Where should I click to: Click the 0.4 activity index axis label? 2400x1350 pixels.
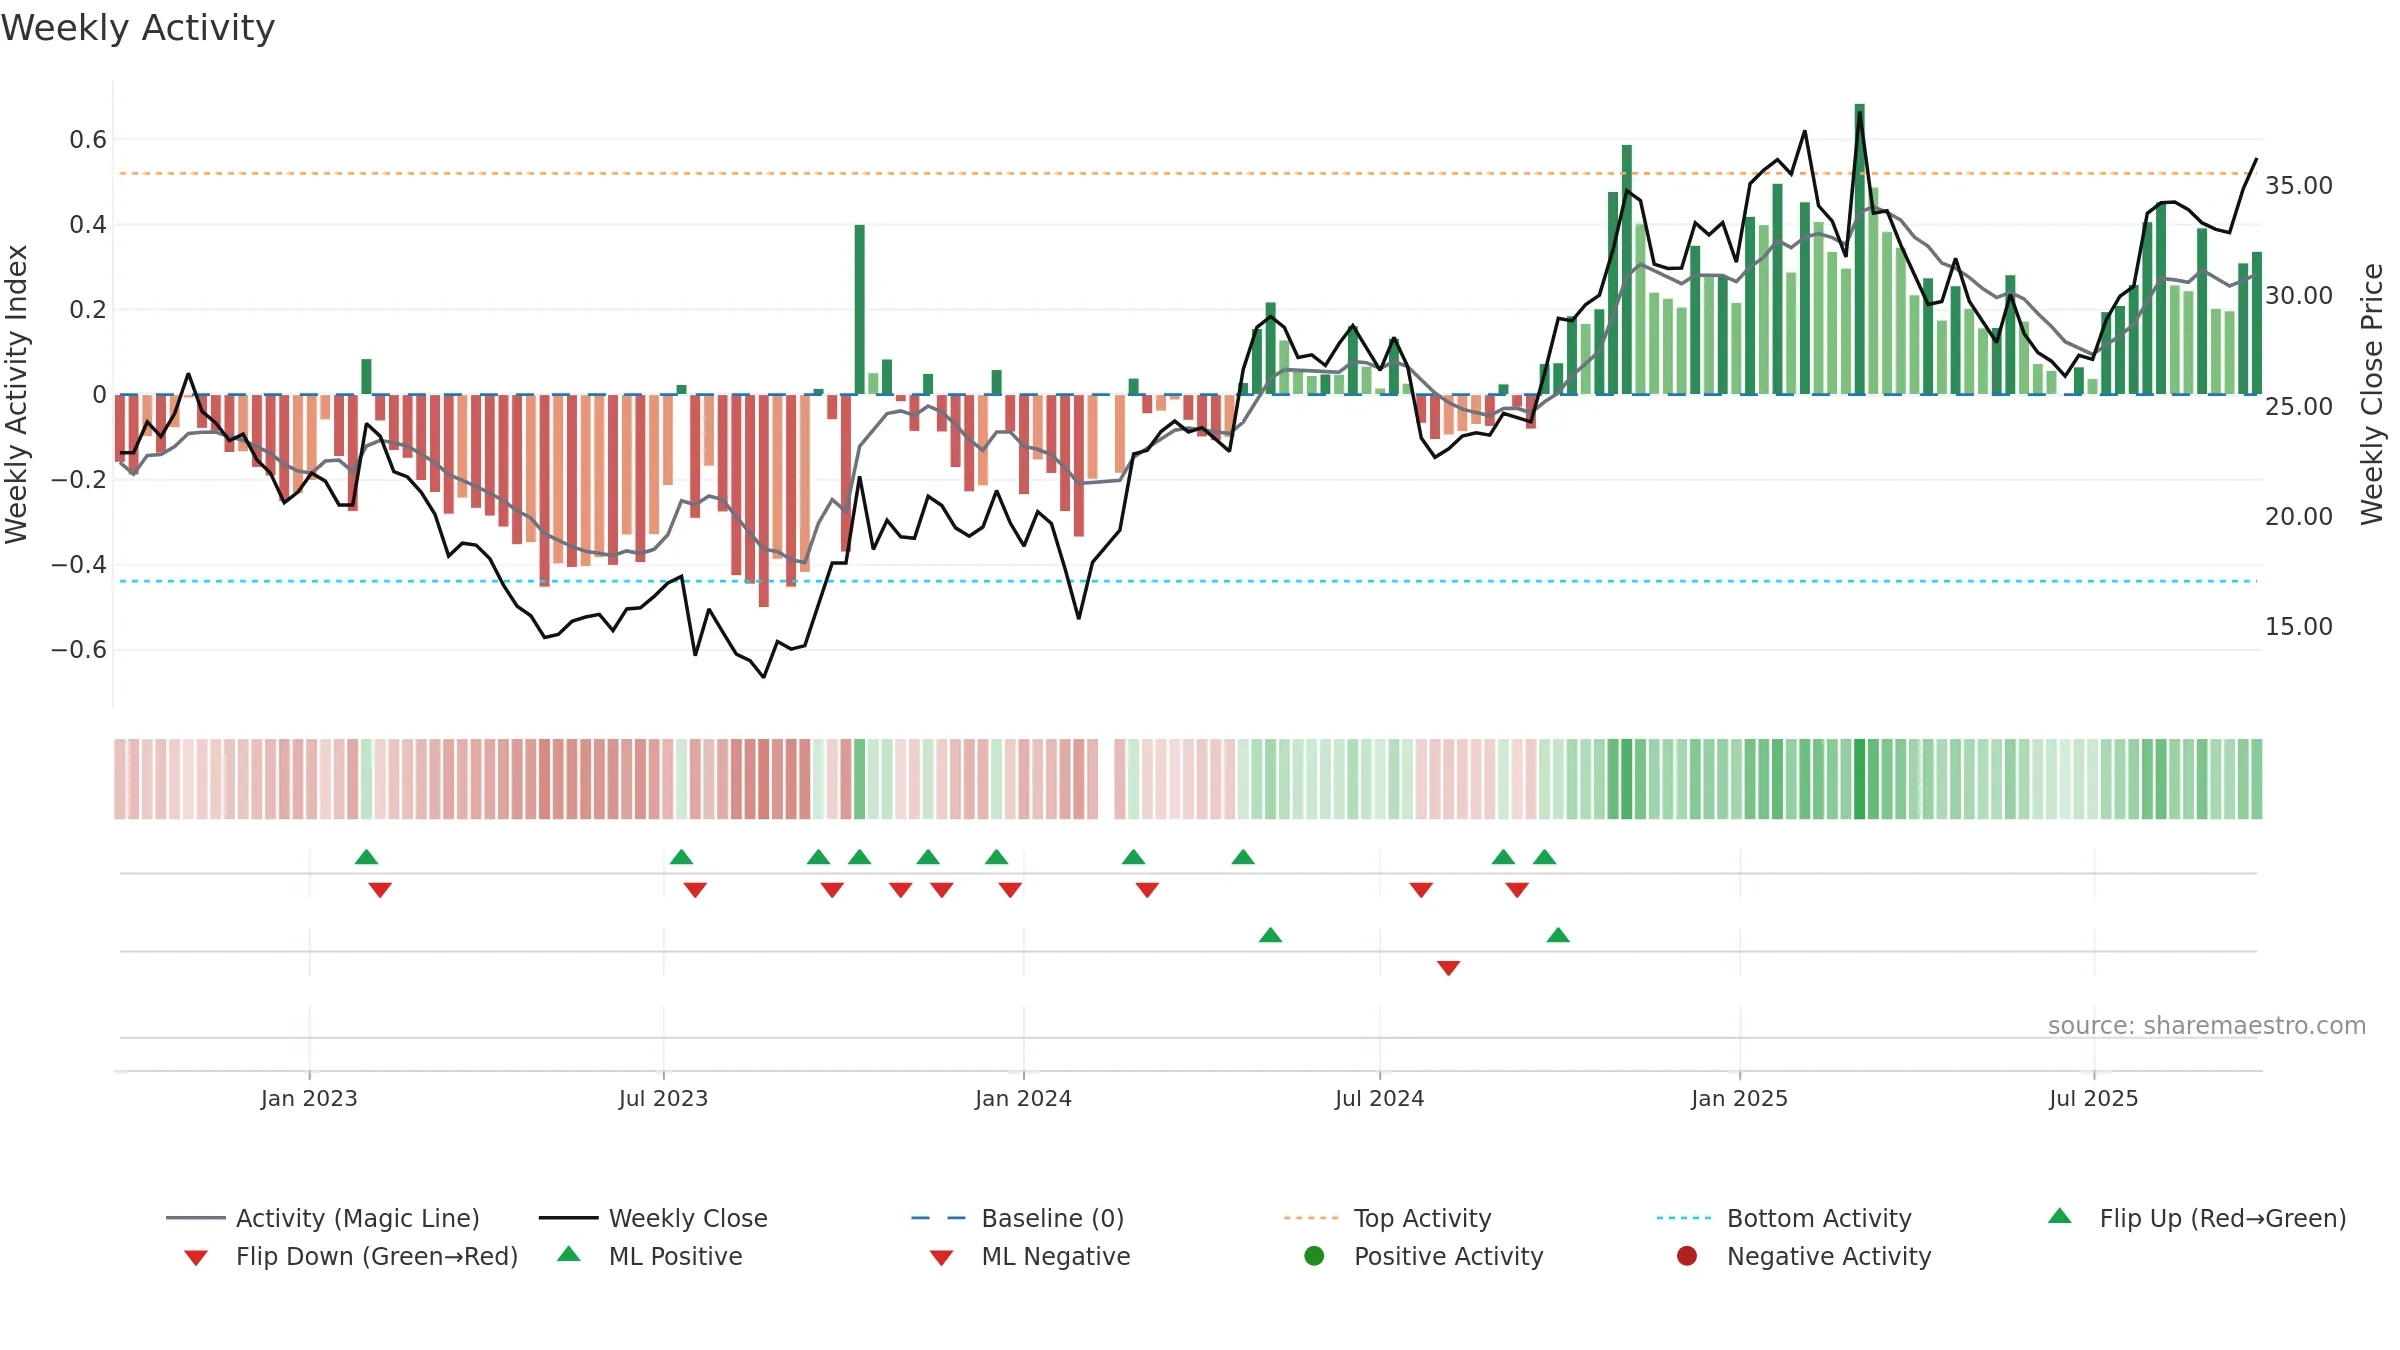click(88, 225)
